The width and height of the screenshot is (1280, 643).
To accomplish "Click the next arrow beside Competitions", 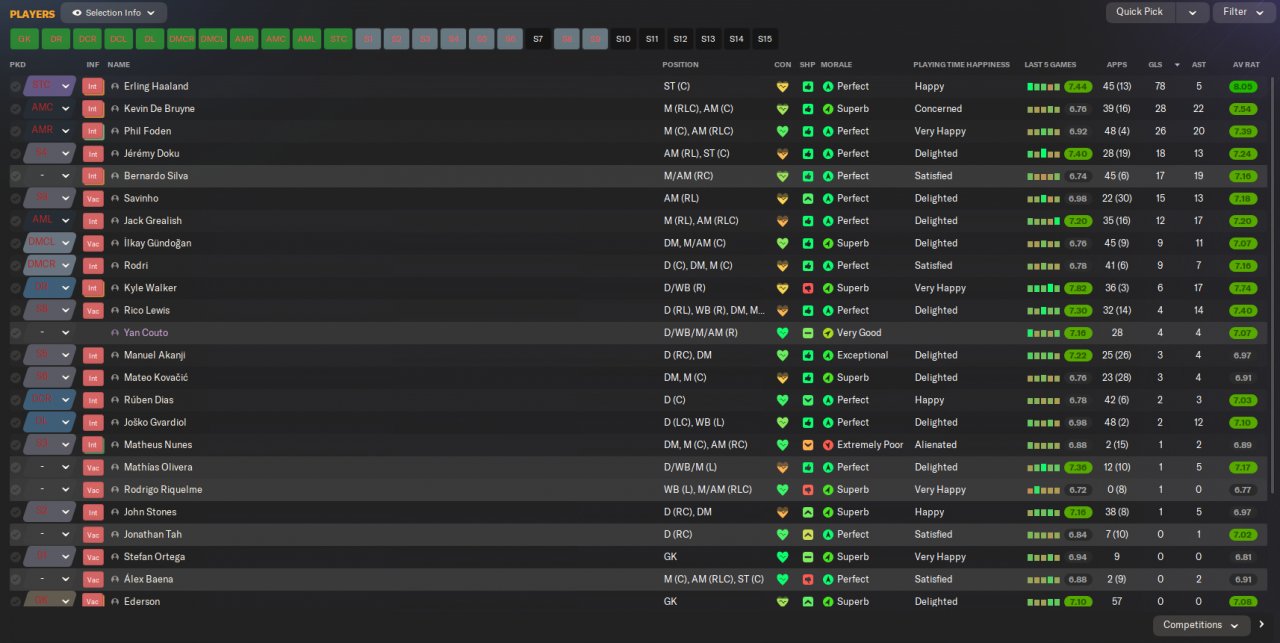I will coord(1262,625).
